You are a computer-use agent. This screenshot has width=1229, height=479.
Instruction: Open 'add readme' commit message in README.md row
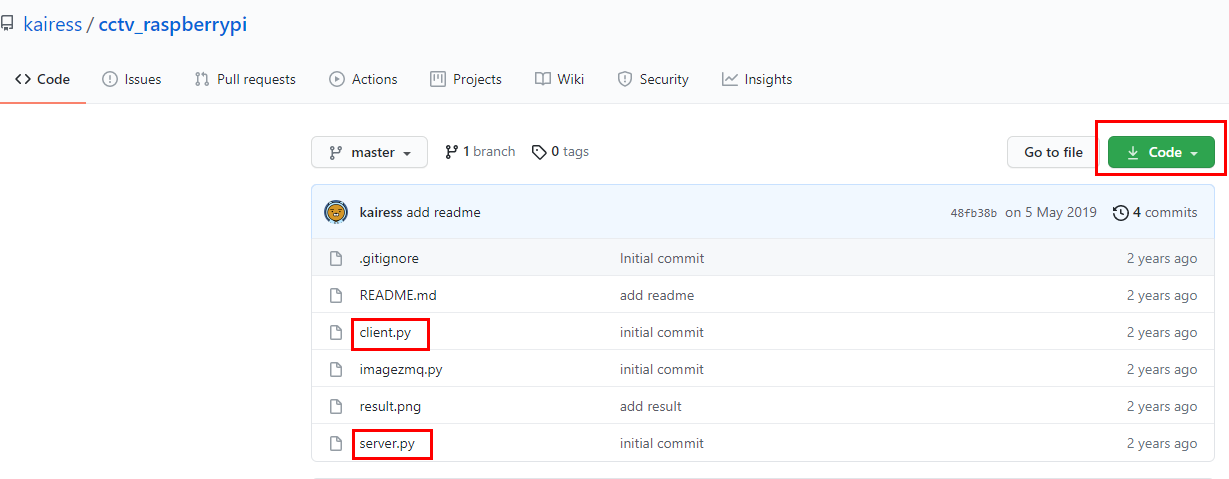[x=657, y=295]
